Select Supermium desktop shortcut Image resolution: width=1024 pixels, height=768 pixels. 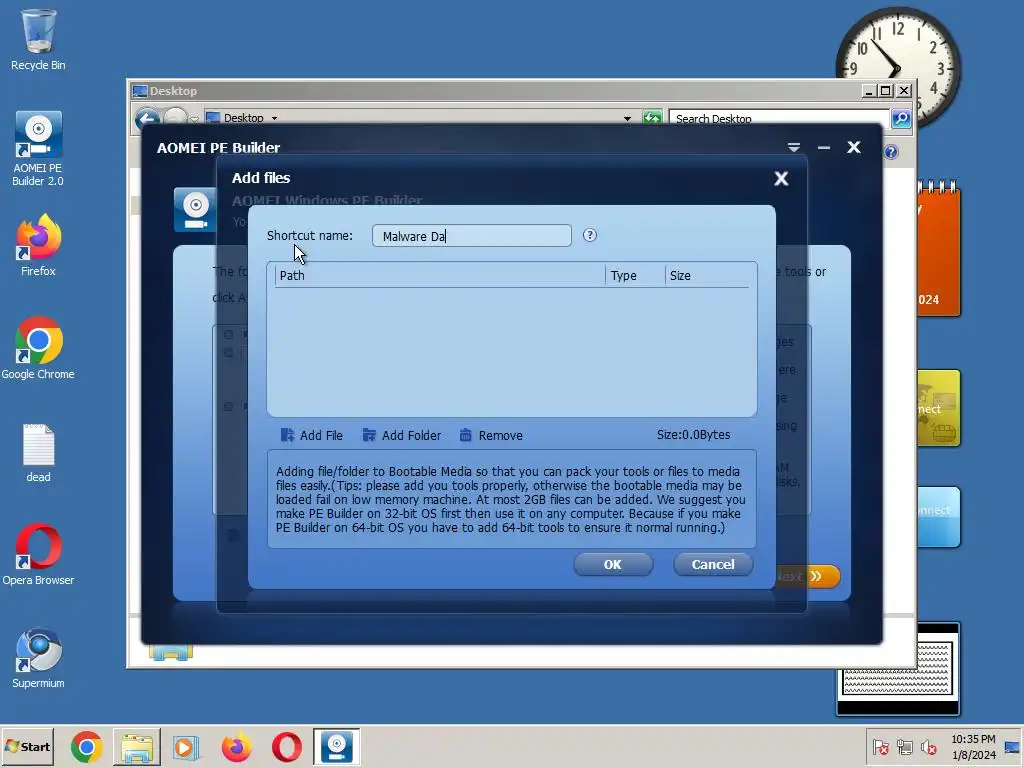tap(38, 658)
